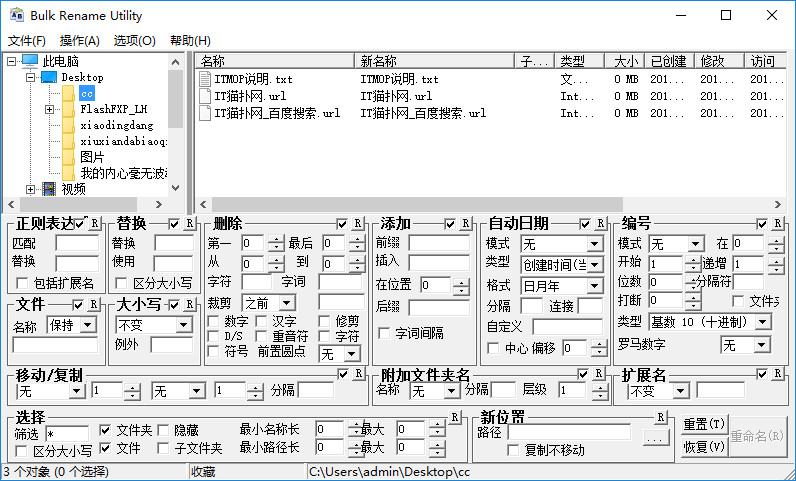This screenshot has height=481, width=796.
Task: Click the xiaodingdang folder icon
Action: tap(69, 125)
